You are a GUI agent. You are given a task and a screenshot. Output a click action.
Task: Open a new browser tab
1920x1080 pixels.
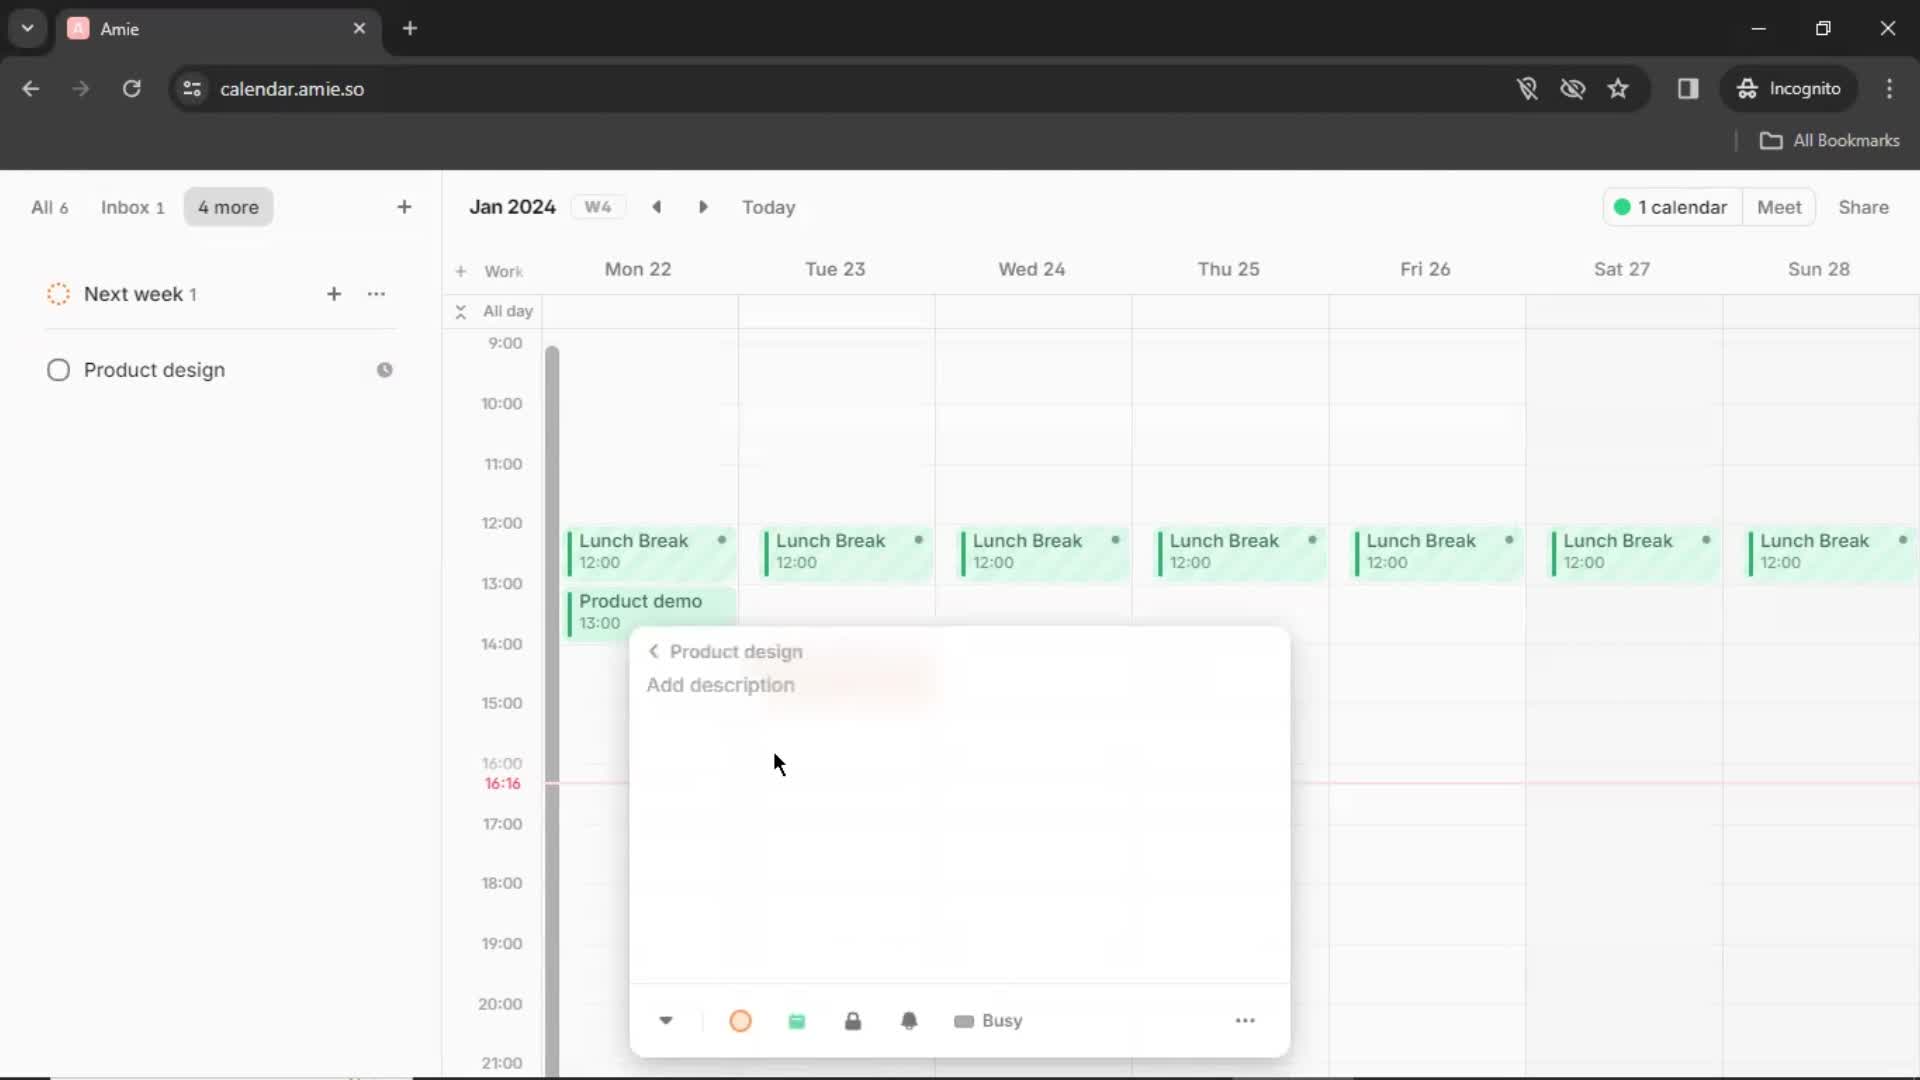coord(410,28)
